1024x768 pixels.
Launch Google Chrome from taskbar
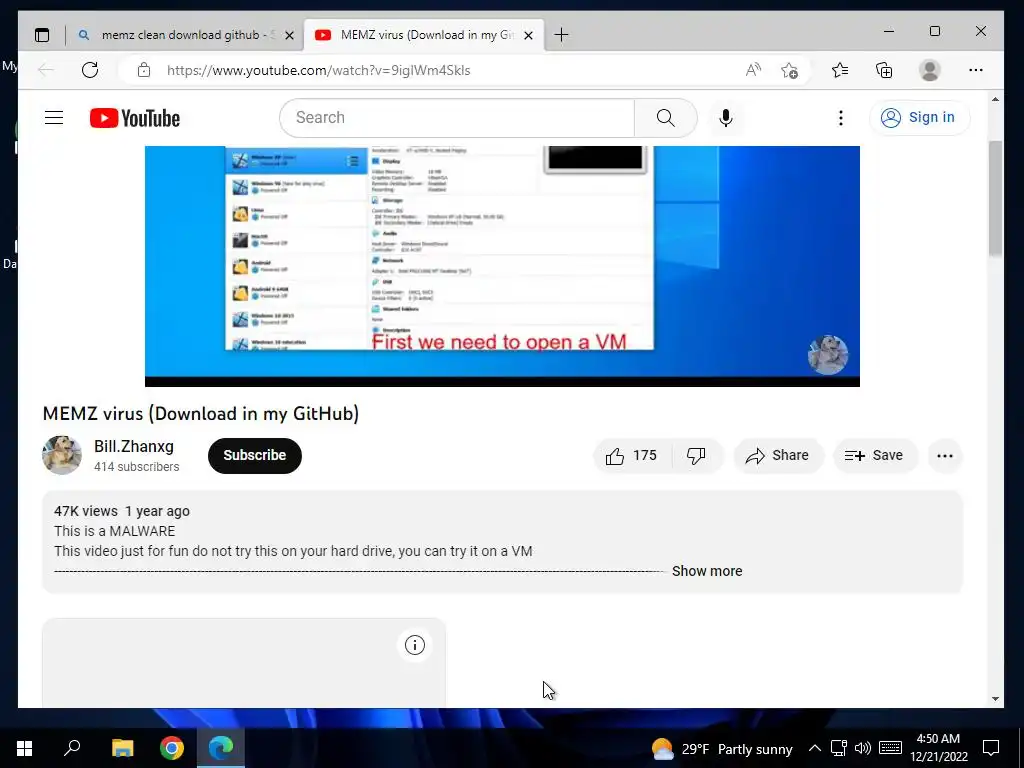[x=172, y=748]
